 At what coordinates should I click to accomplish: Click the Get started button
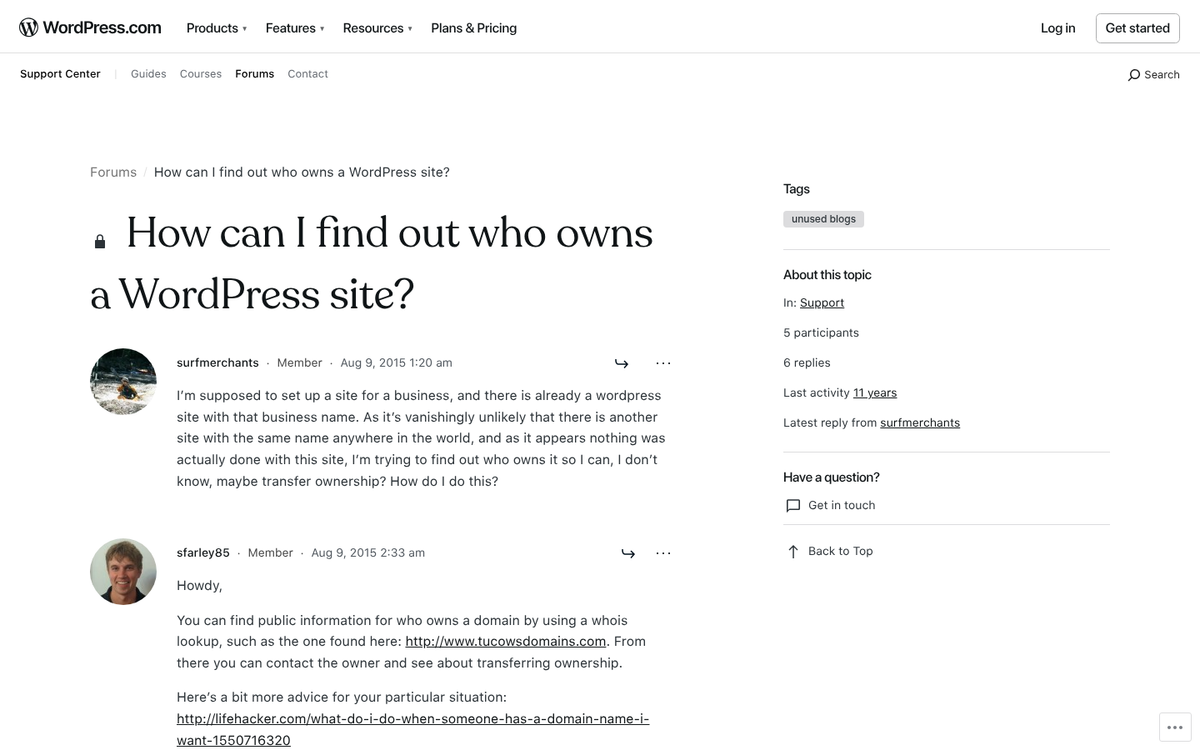(1137, 28)
